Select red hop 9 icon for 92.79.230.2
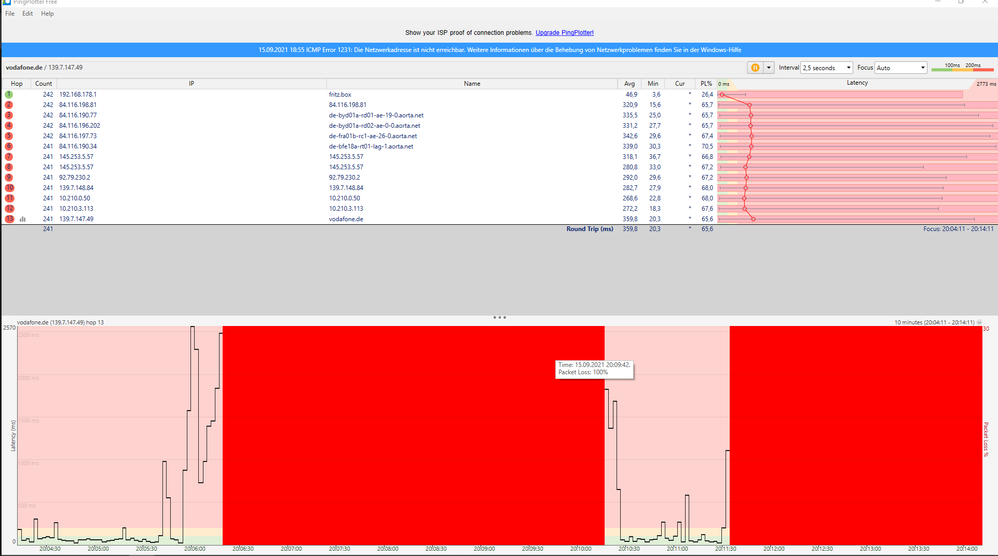Screen dimensions: 998x556 pyautogui.click(x=9, y=177)
